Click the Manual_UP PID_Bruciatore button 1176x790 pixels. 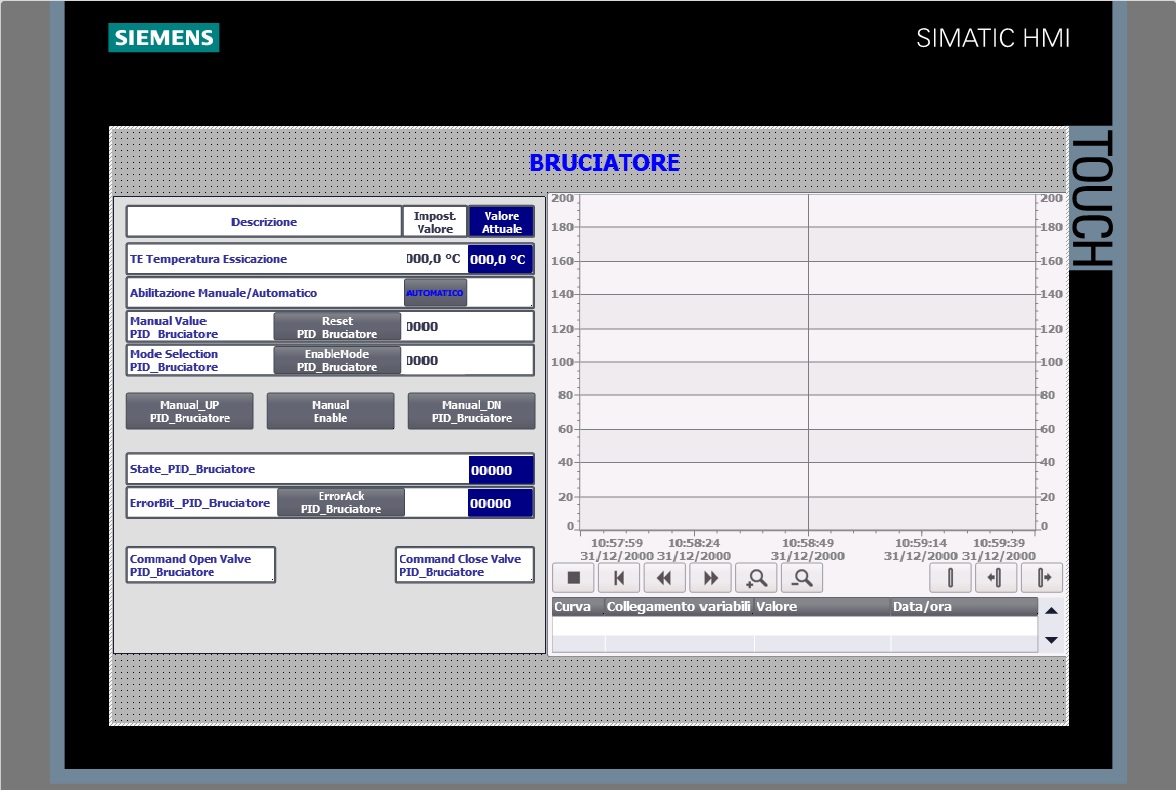190,411
